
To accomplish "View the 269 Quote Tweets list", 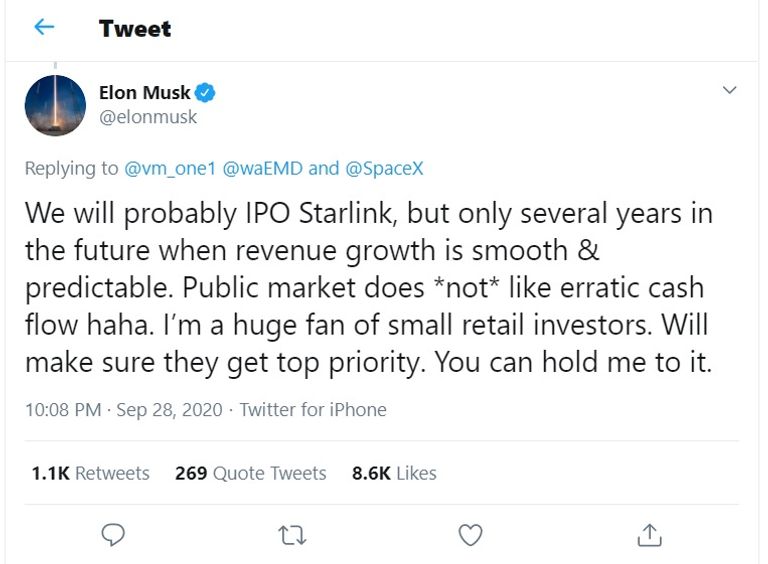I will click(250, 473).
